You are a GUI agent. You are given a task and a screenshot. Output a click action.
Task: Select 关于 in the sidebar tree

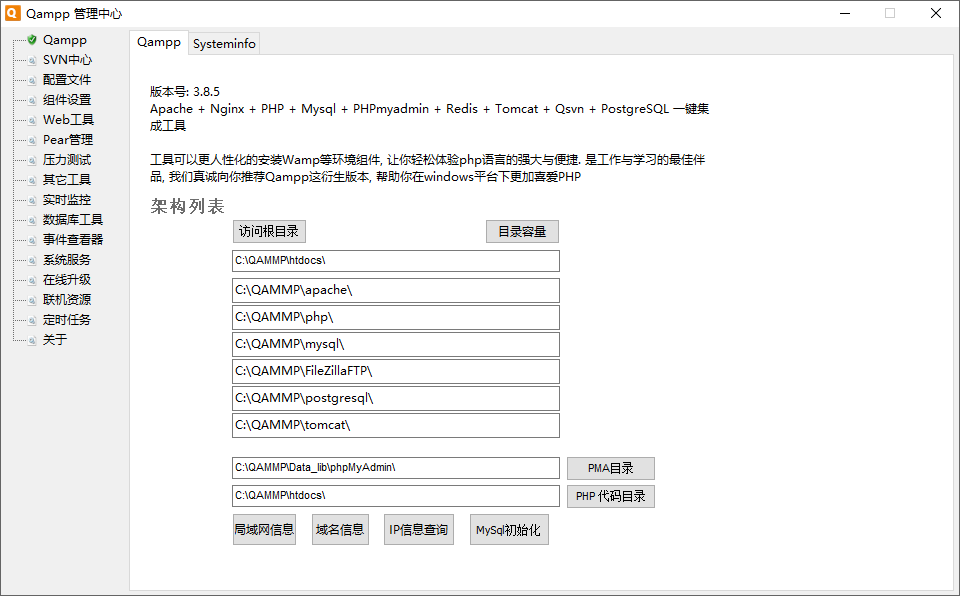coord(52,339)
